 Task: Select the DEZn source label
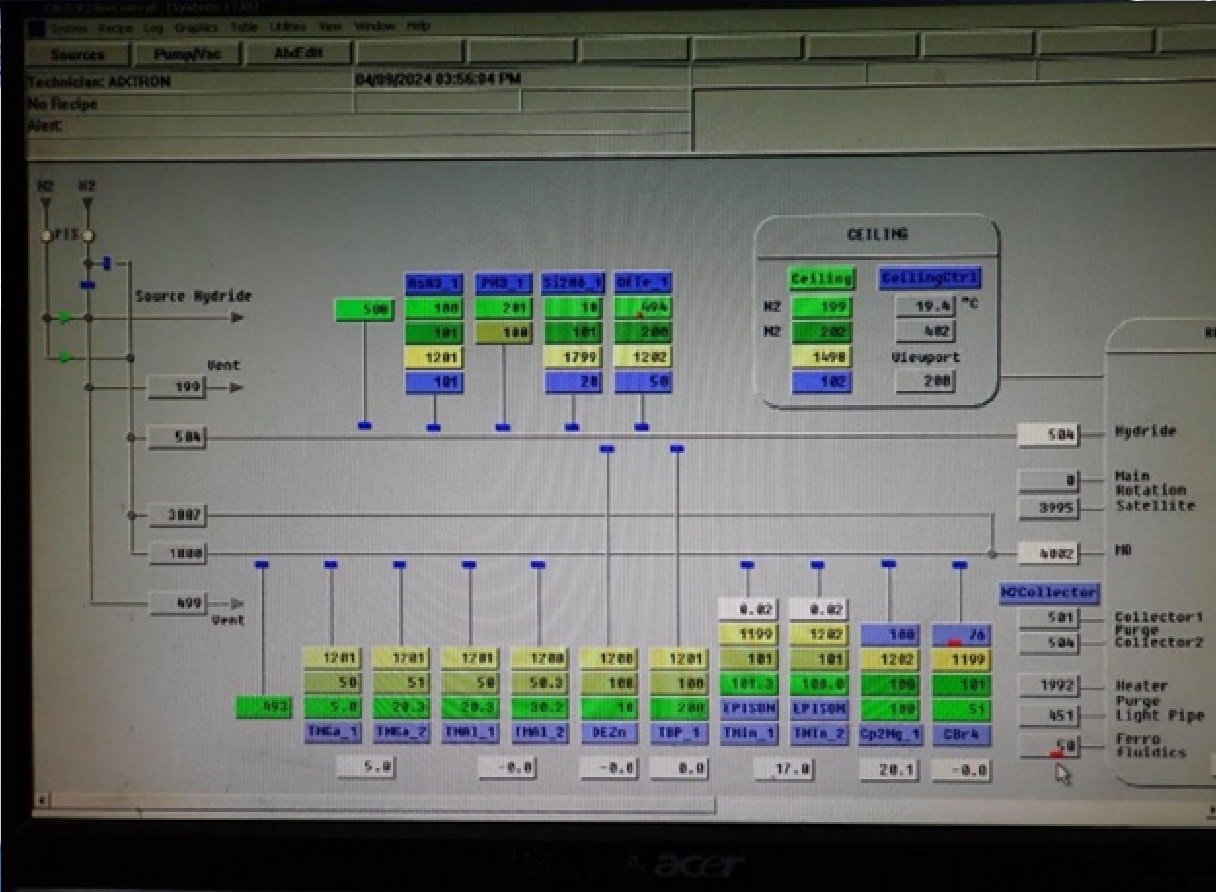609,733
